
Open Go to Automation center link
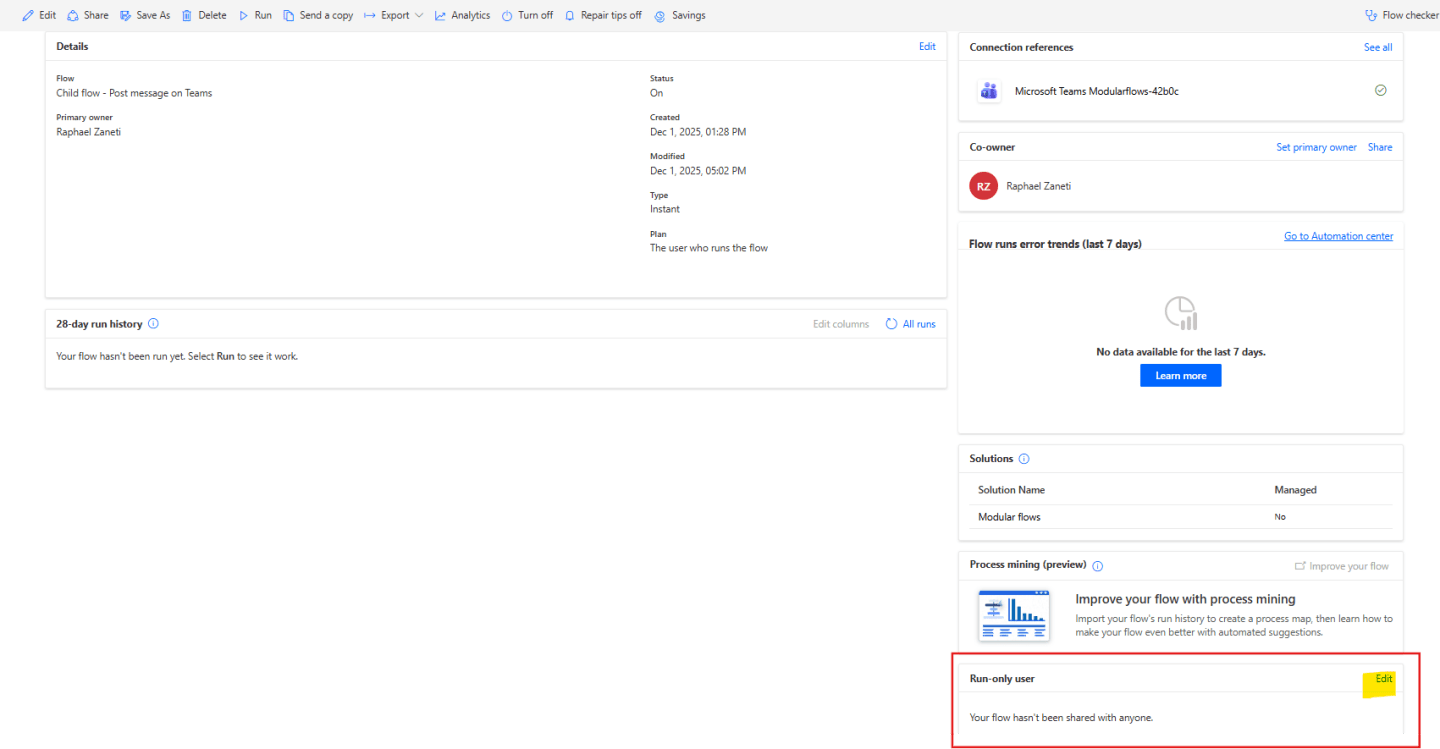(1338, 236)
